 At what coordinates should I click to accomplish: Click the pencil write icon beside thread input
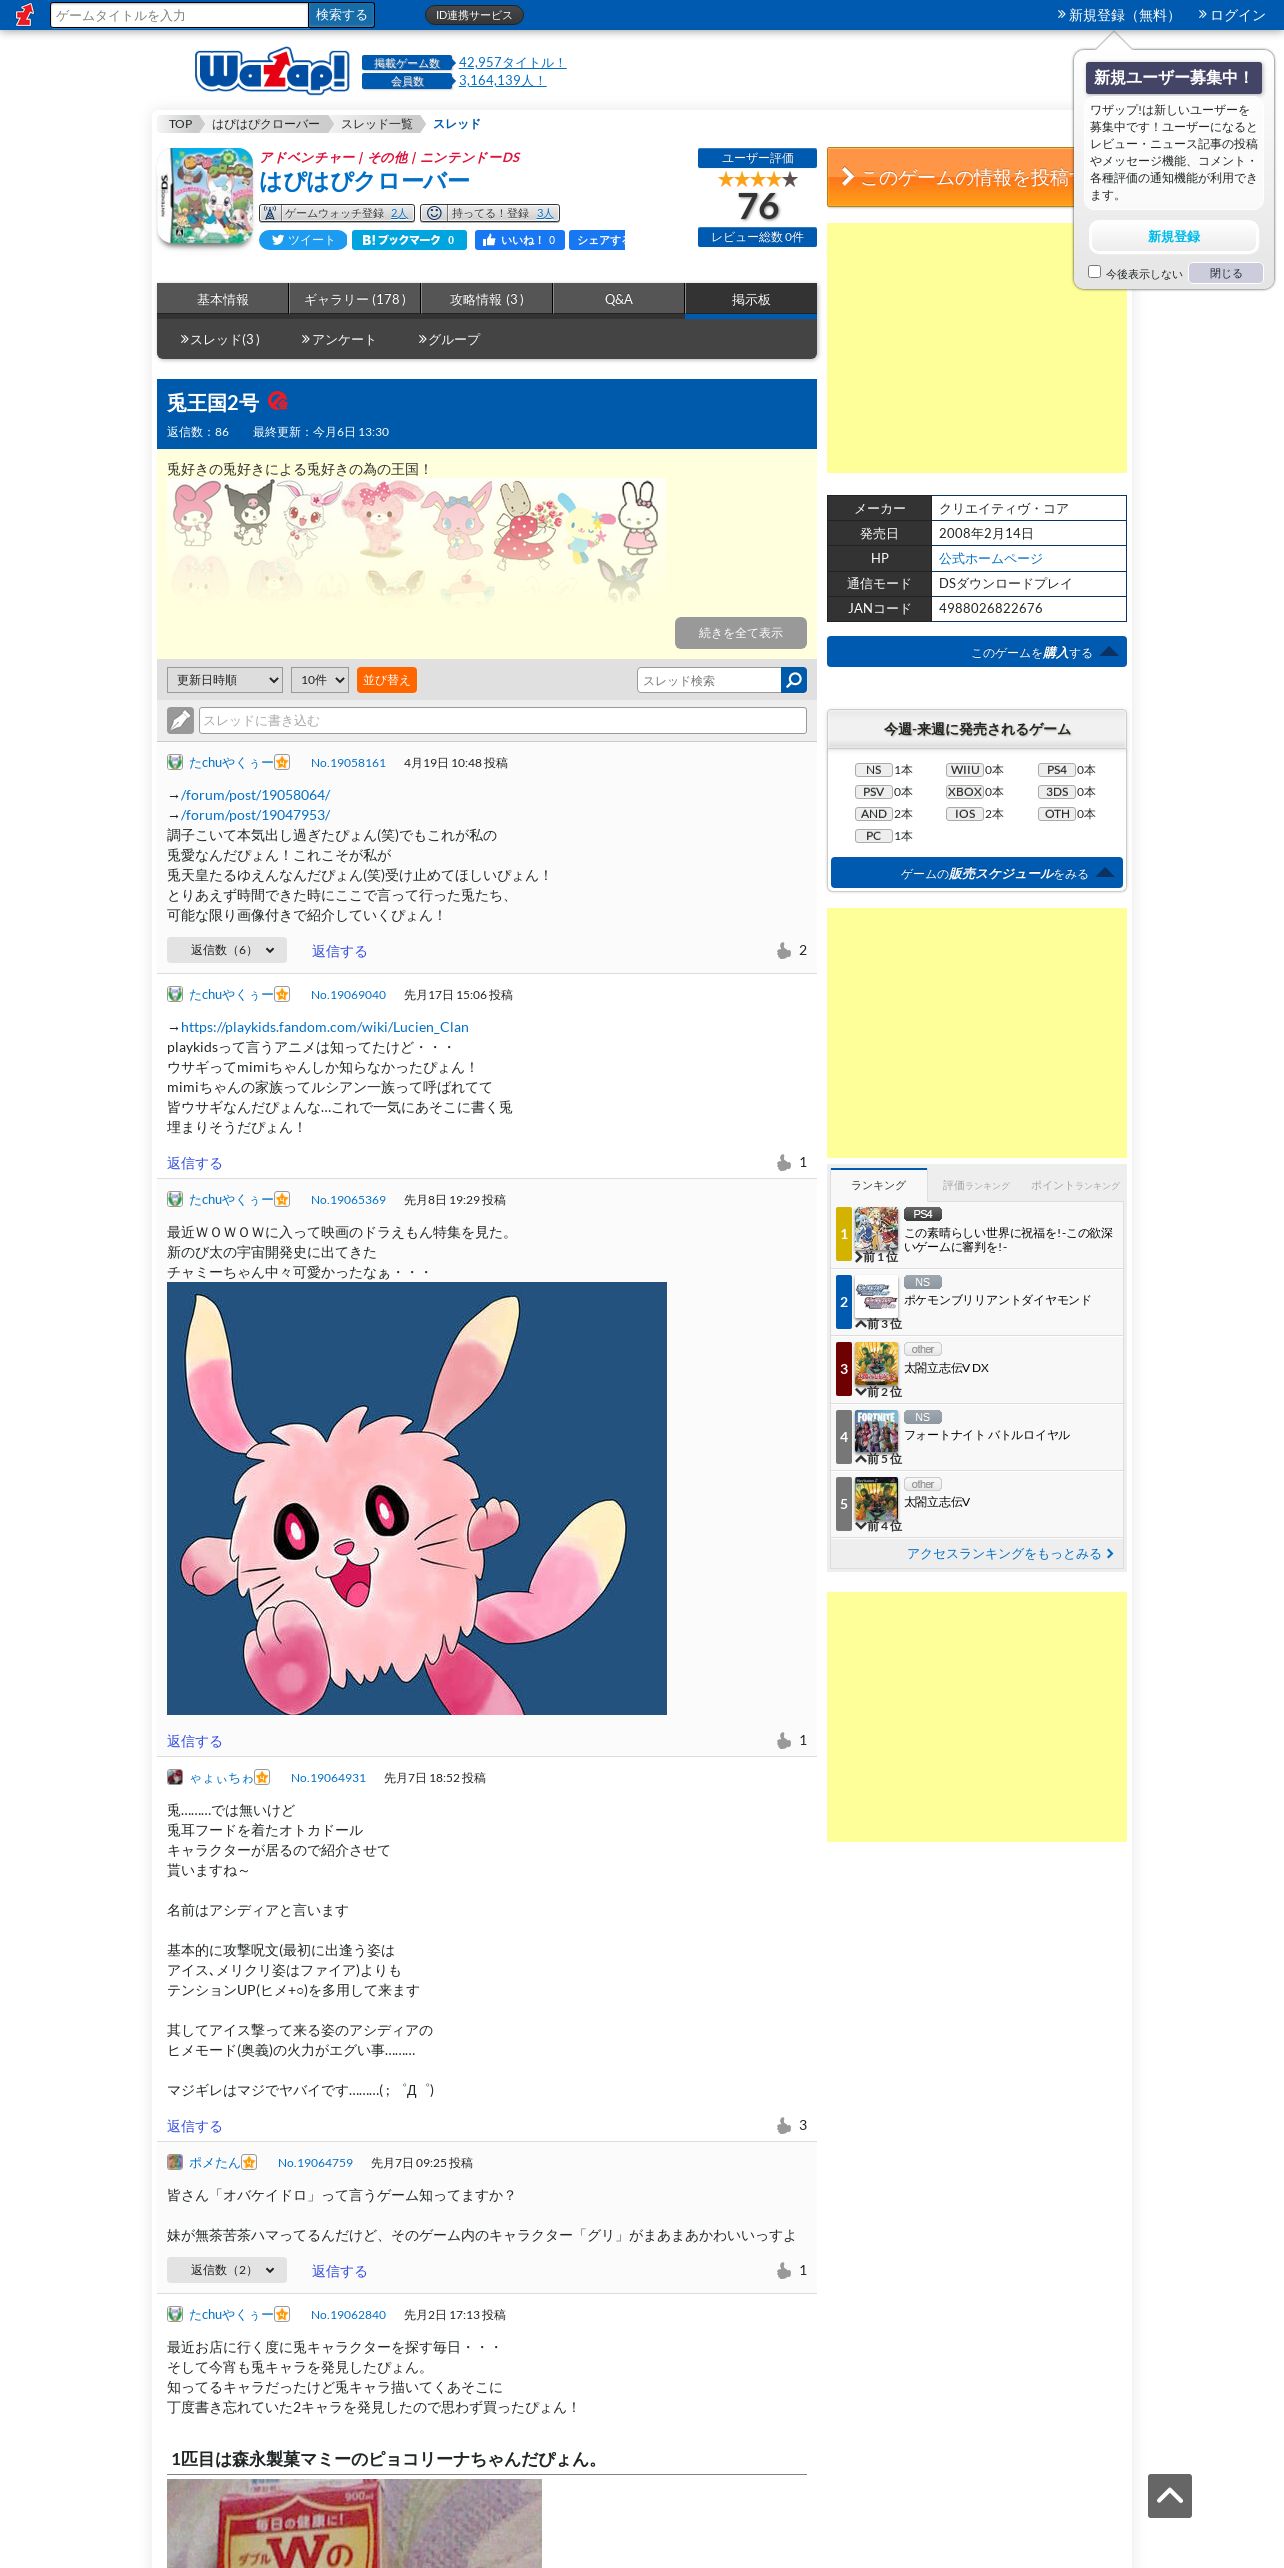(x=180, y=720)
